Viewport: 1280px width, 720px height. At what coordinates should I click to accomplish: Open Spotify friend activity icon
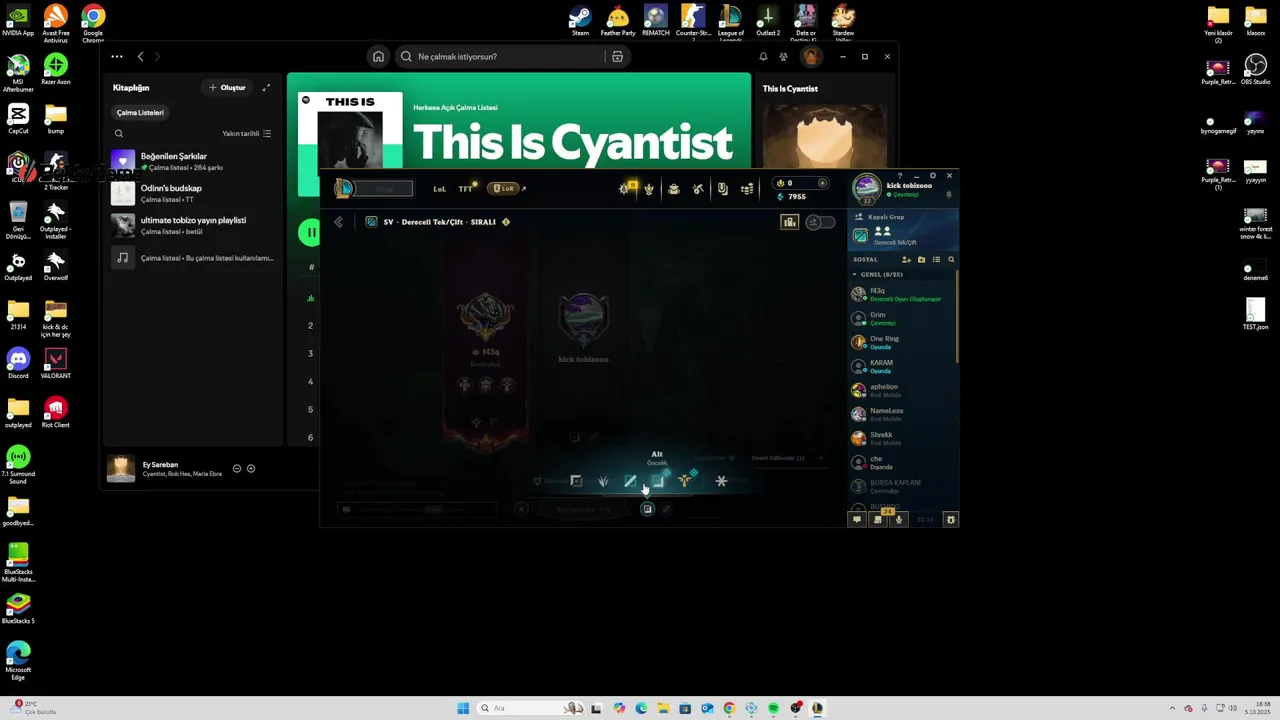[x=784, y=56]
